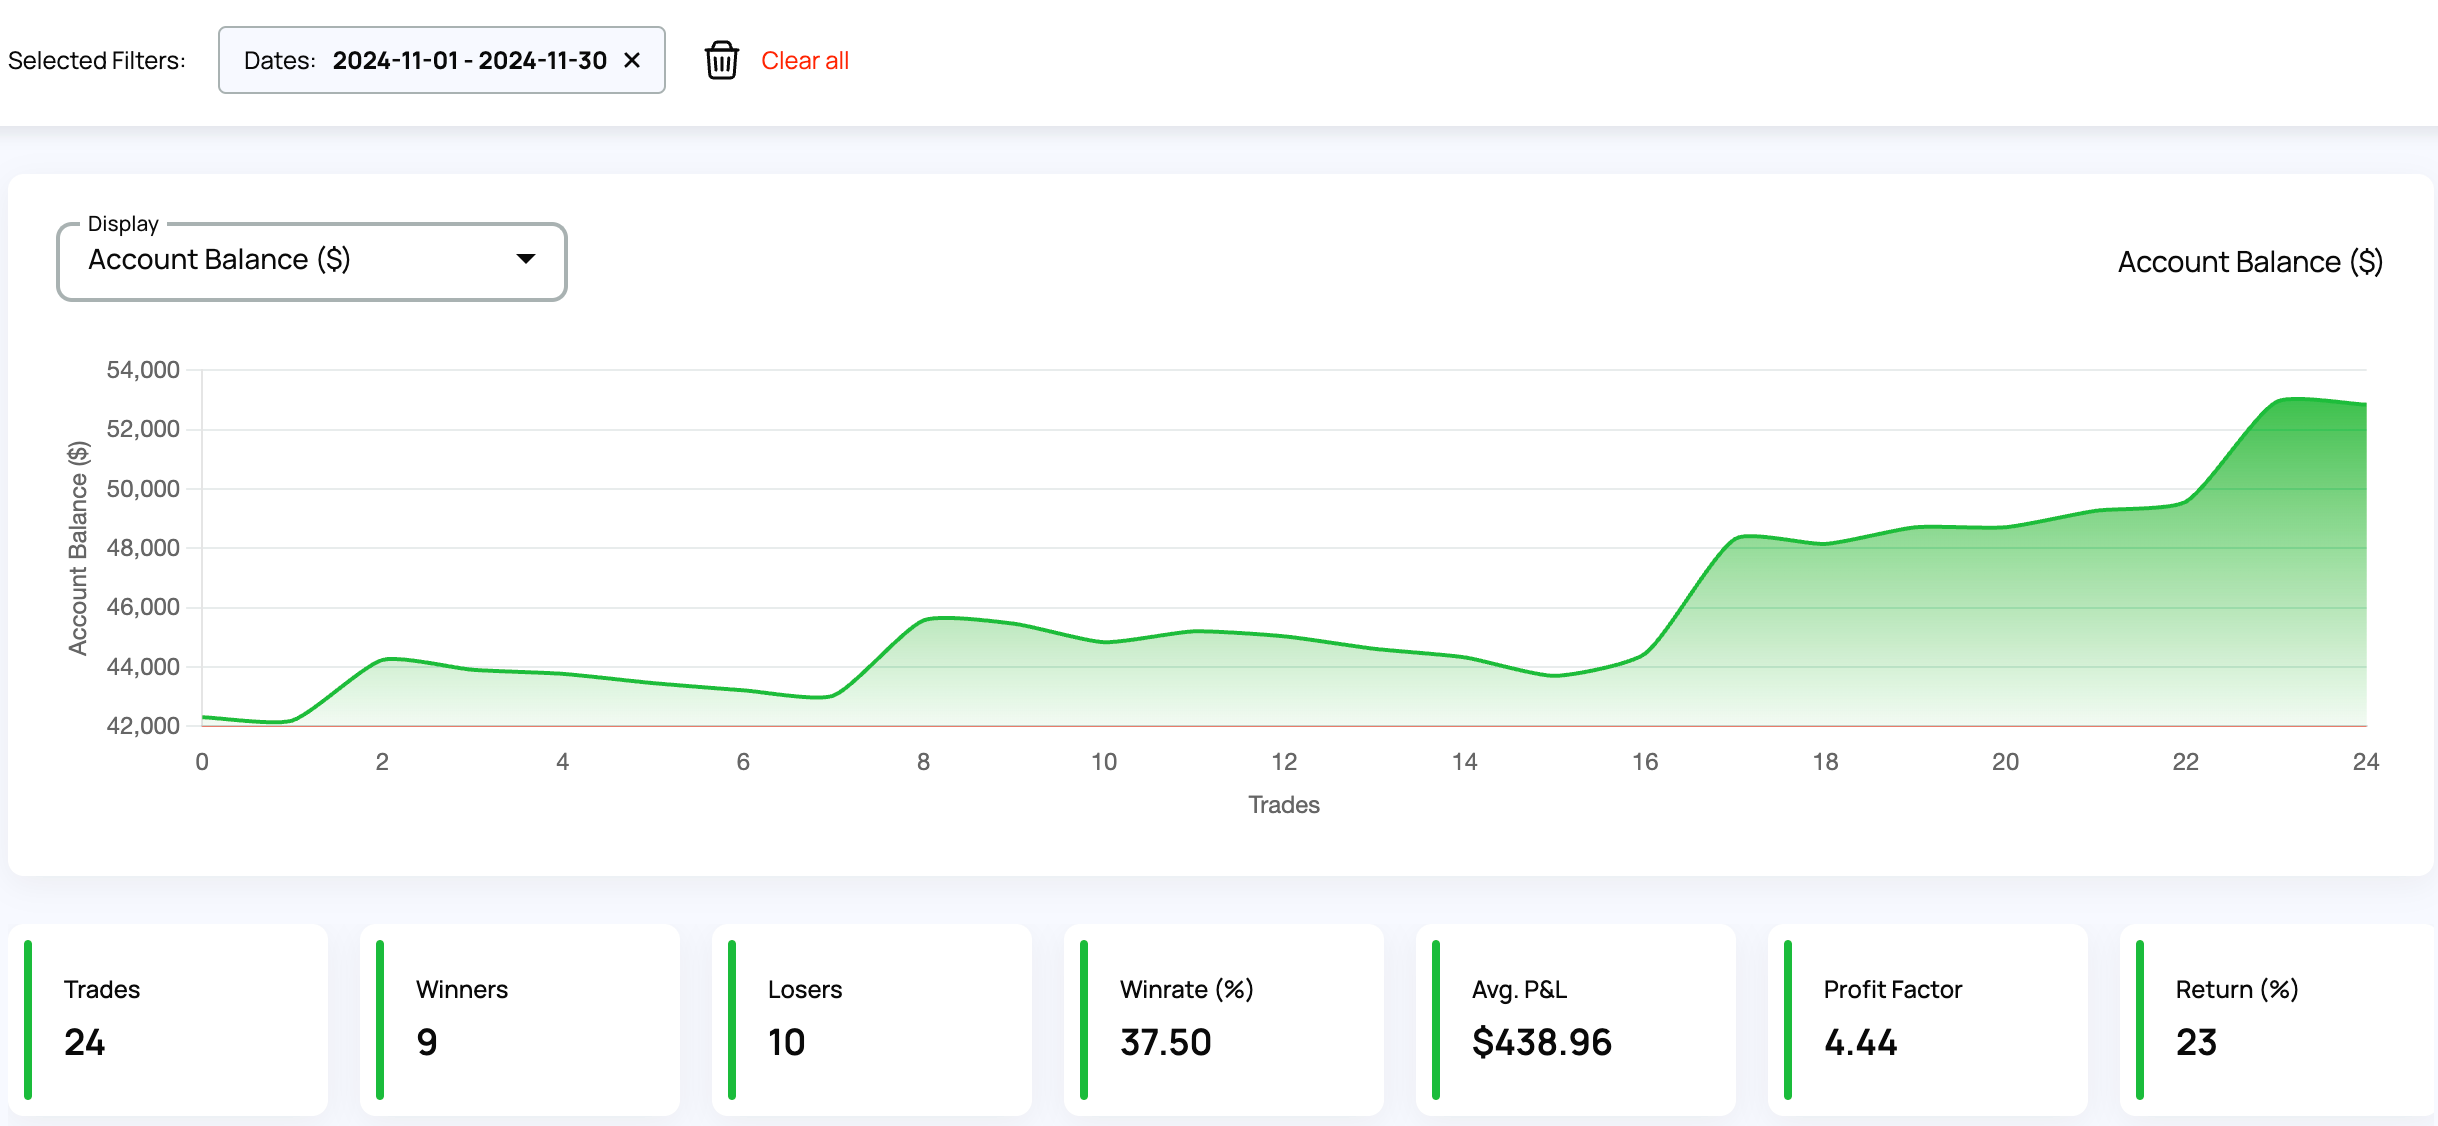Click the Winrate (%) stat card

tap(1224, 1018)
